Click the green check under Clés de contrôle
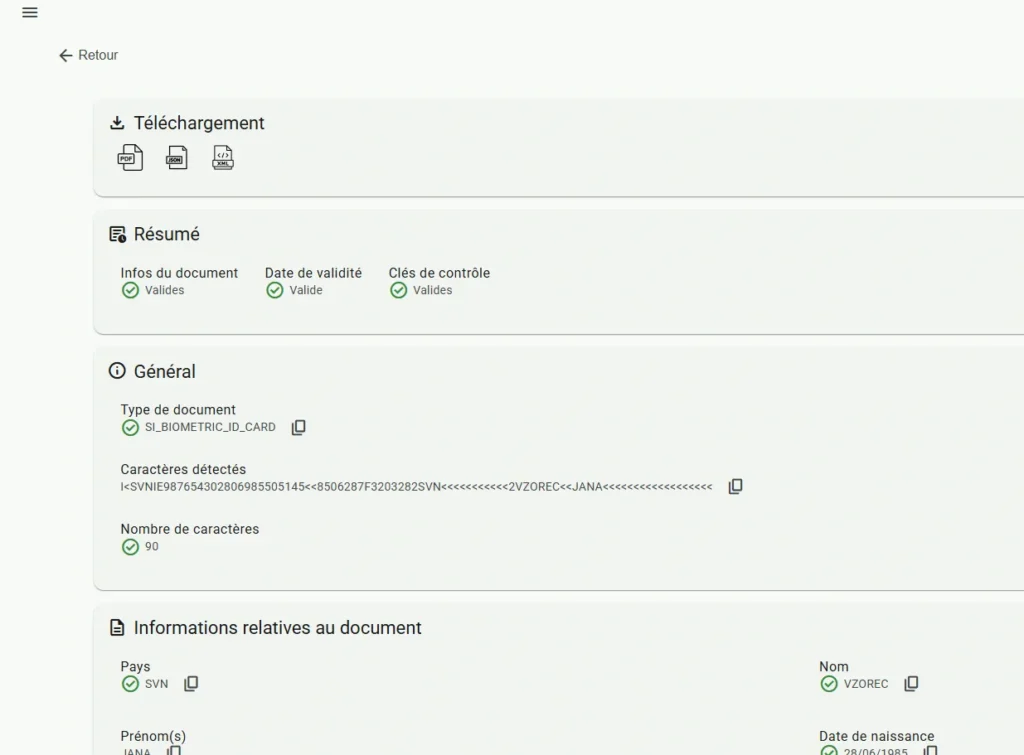Screen dimensions: 1024x755 pos(398,290)
